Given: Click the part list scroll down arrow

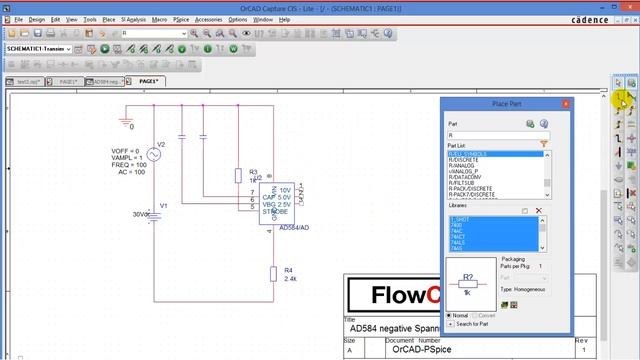Looking at the screenshot, I should pyautogui.click(x=547, y=195).
